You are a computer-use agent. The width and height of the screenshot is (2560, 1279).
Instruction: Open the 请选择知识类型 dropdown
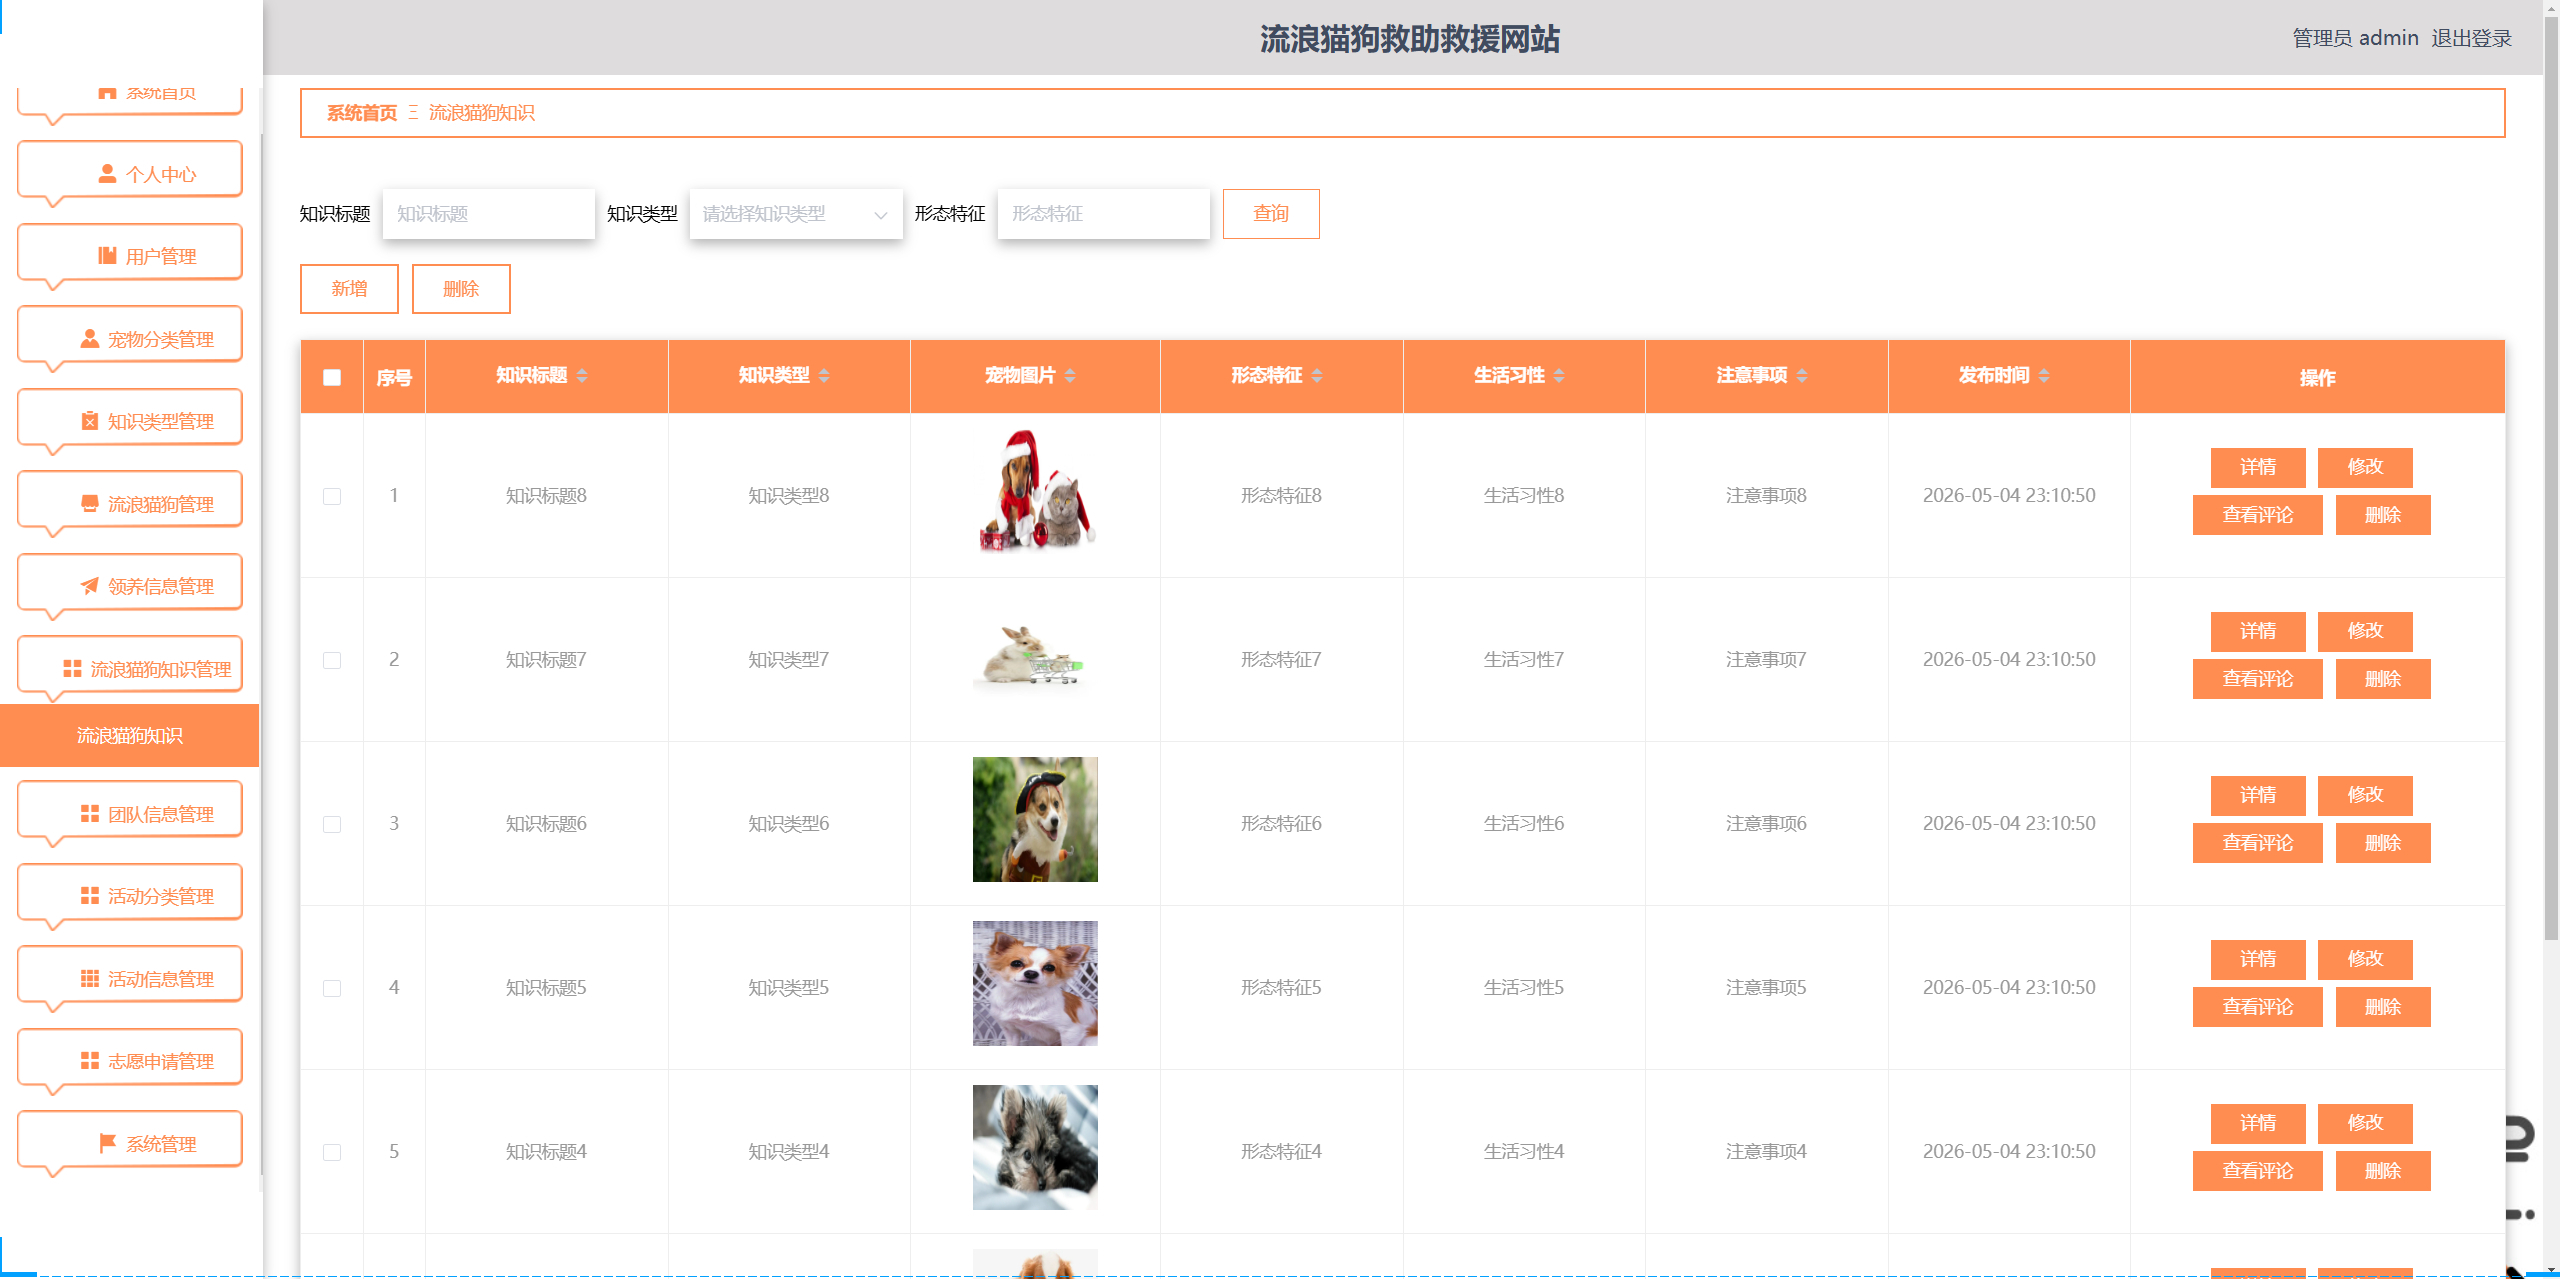(795, 213)
